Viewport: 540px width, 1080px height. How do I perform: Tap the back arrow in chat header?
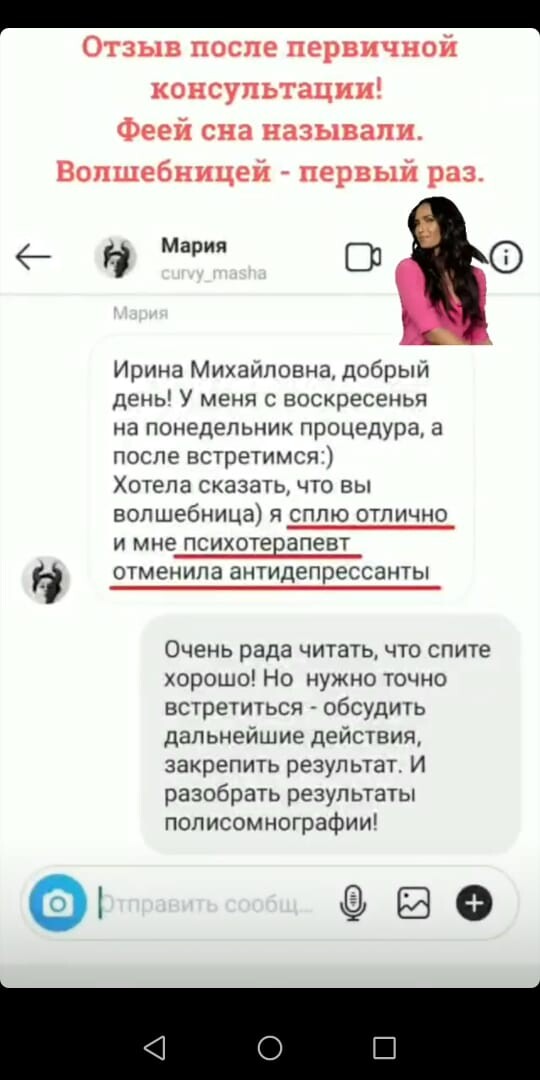click(33, 257)
